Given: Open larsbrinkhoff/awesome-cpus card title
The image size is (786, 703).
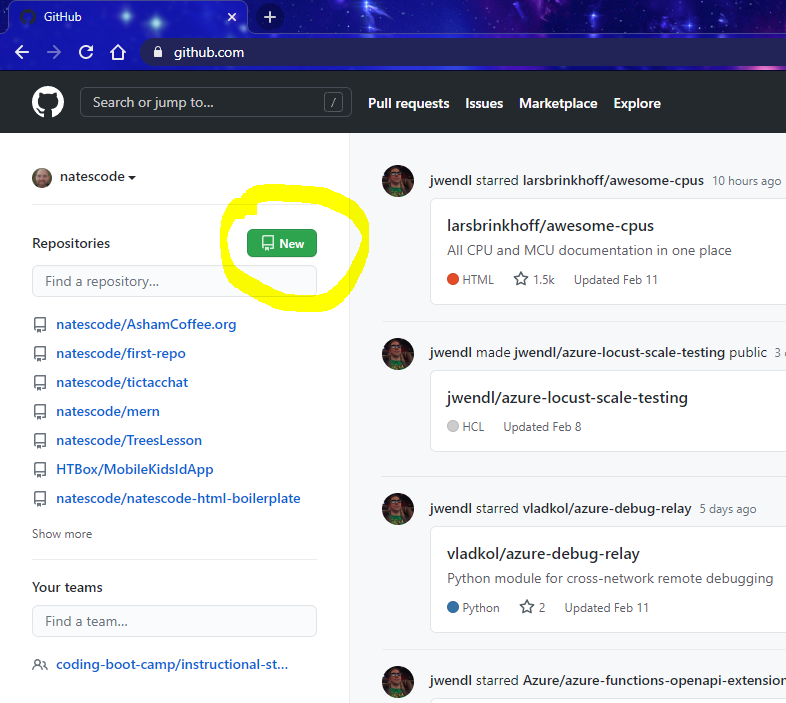Looking at the screenshot, I should 550,226.
